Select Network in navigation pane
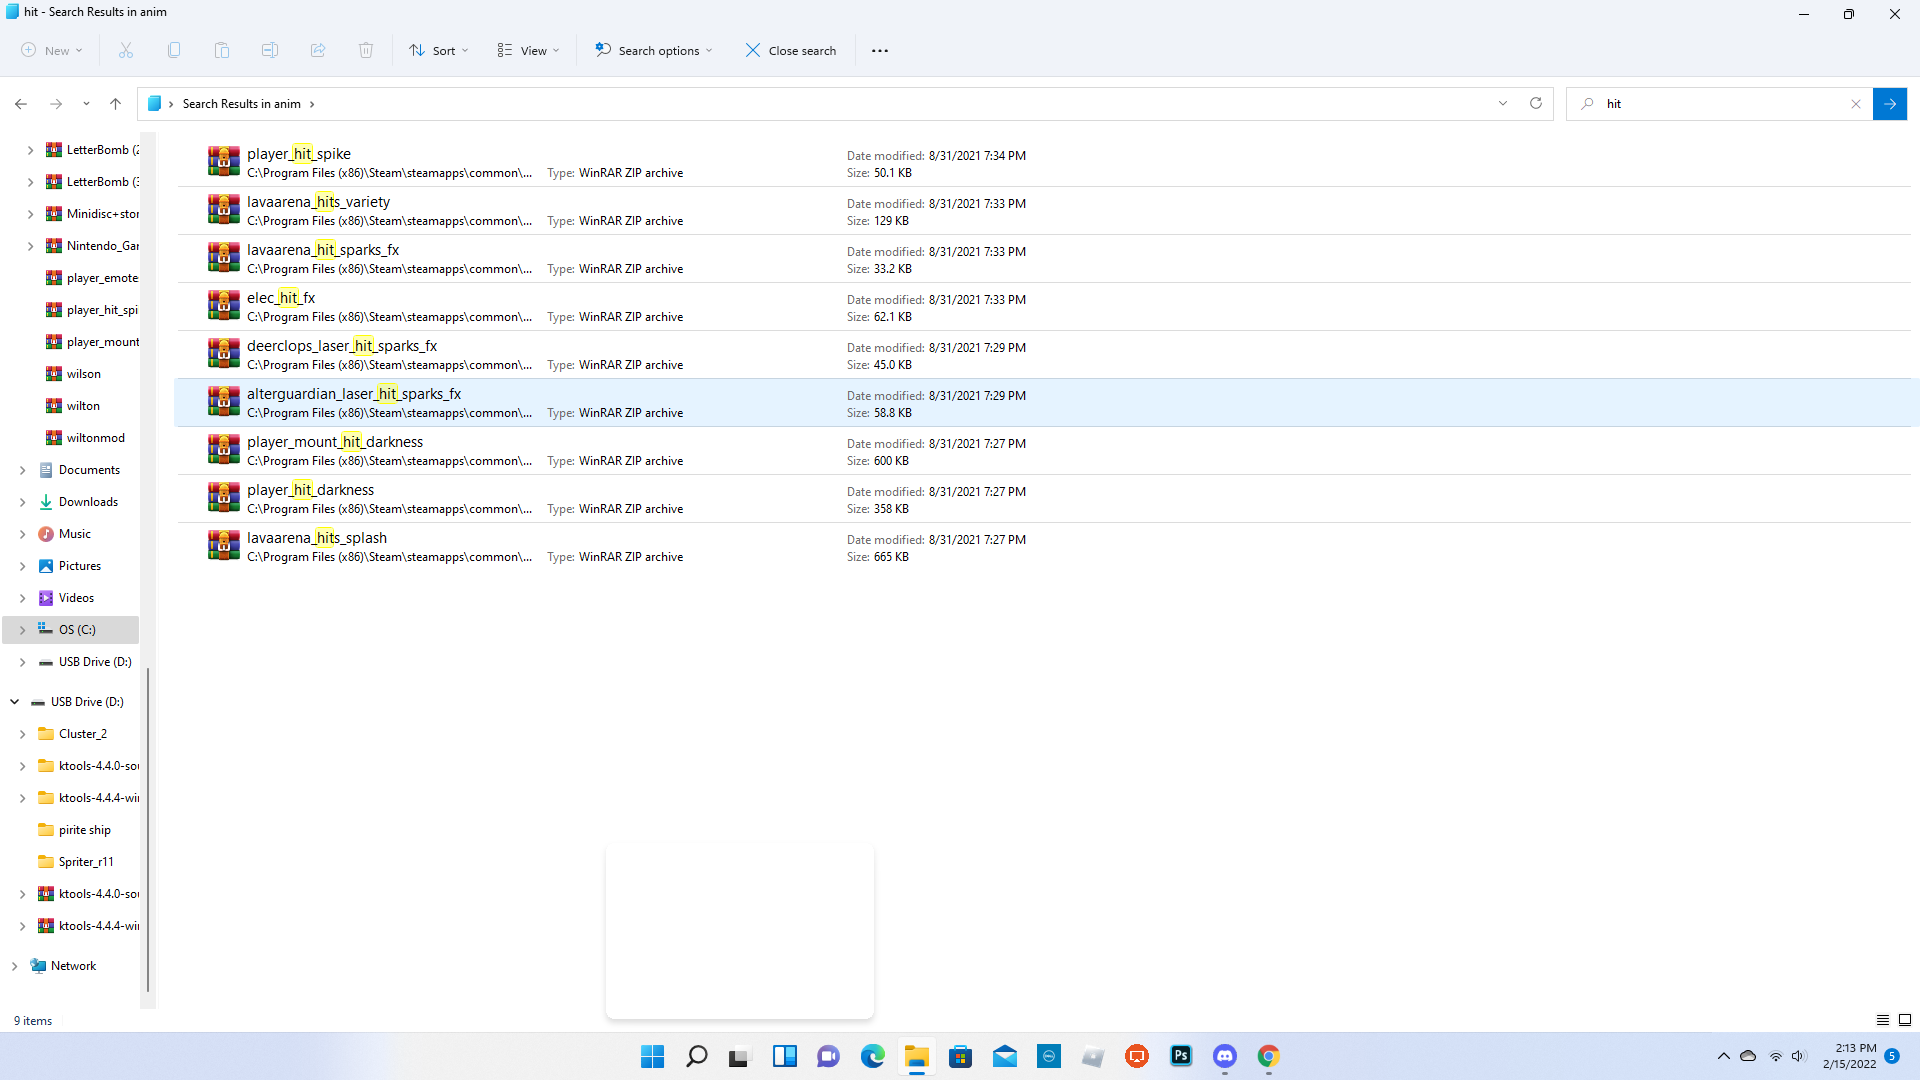 73,966
